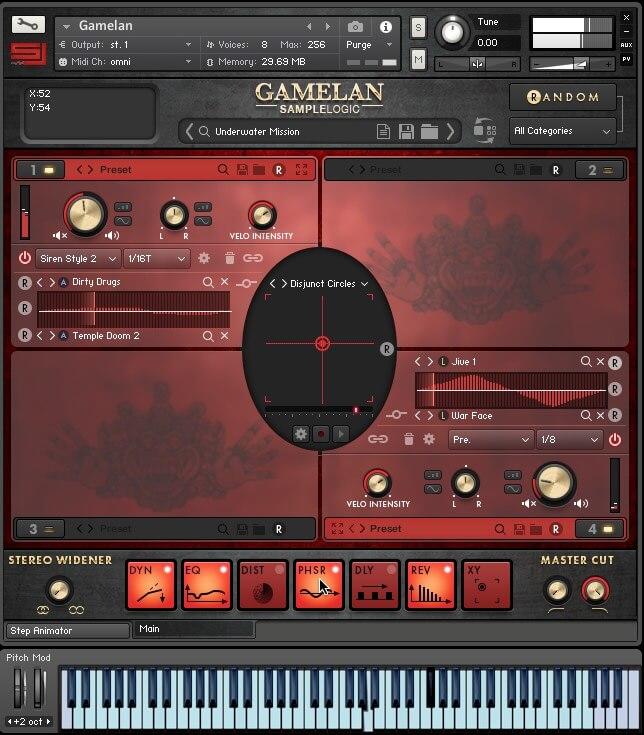Toggle the Solo S button

418,27
